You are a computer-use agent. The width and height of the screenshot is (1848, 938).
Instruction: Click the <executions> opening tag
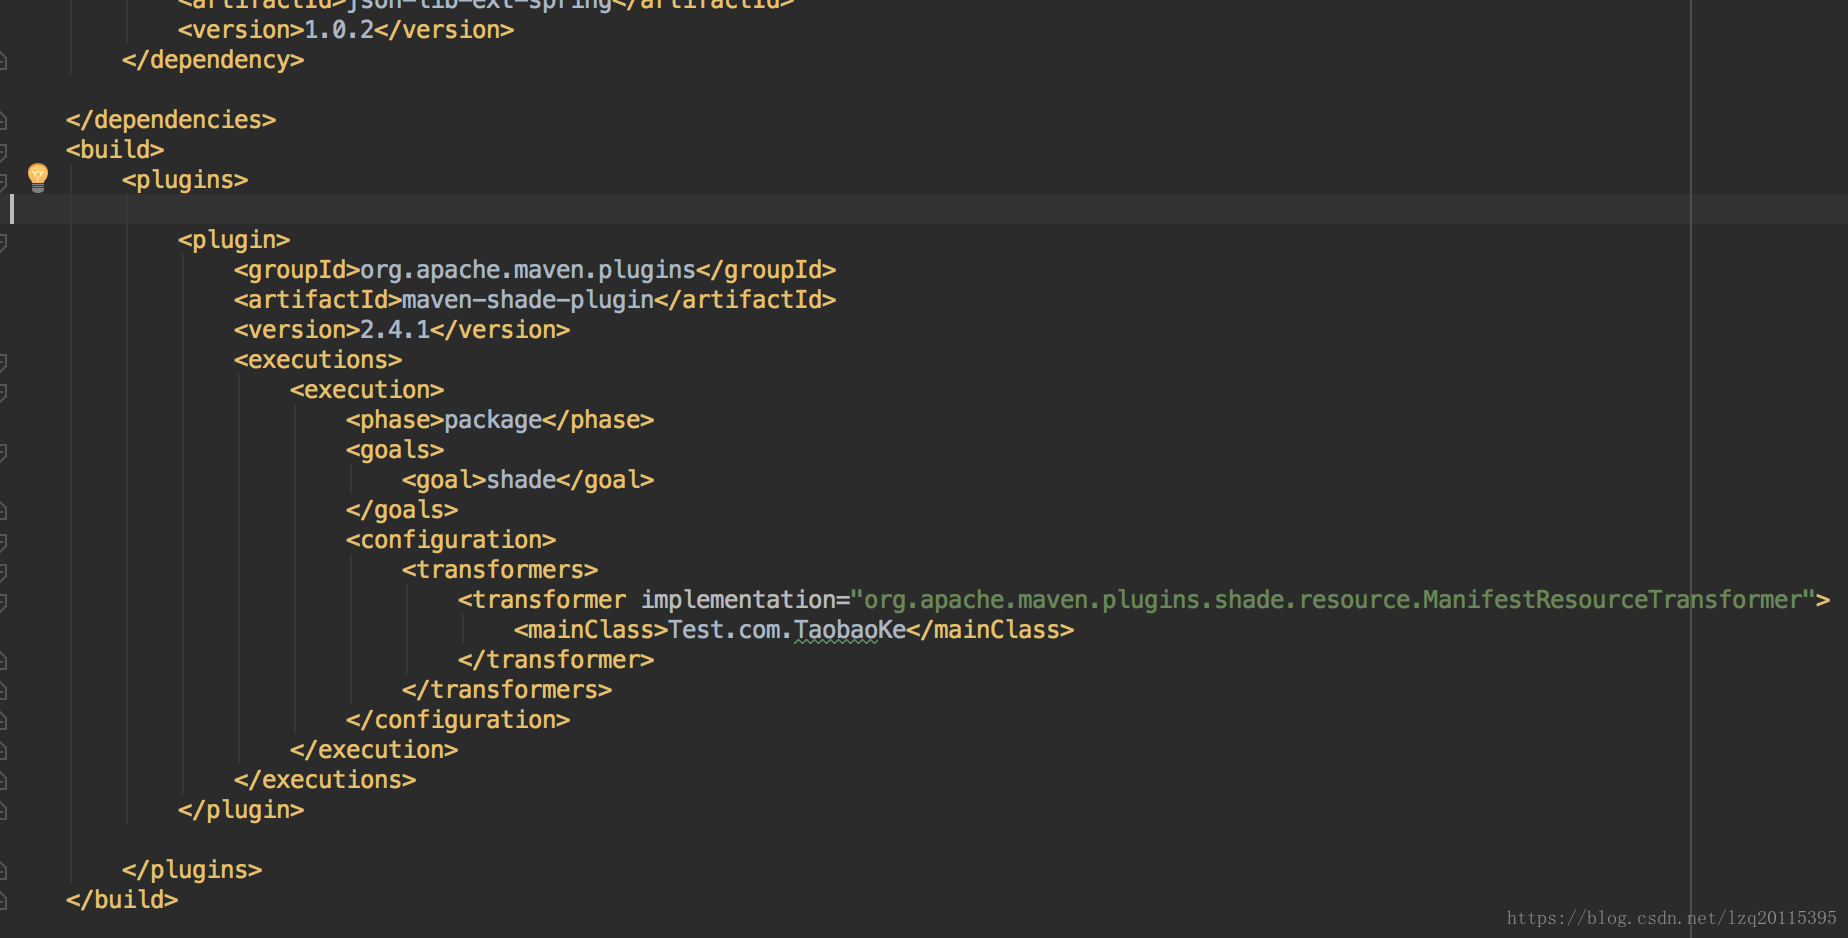[318, 360]
